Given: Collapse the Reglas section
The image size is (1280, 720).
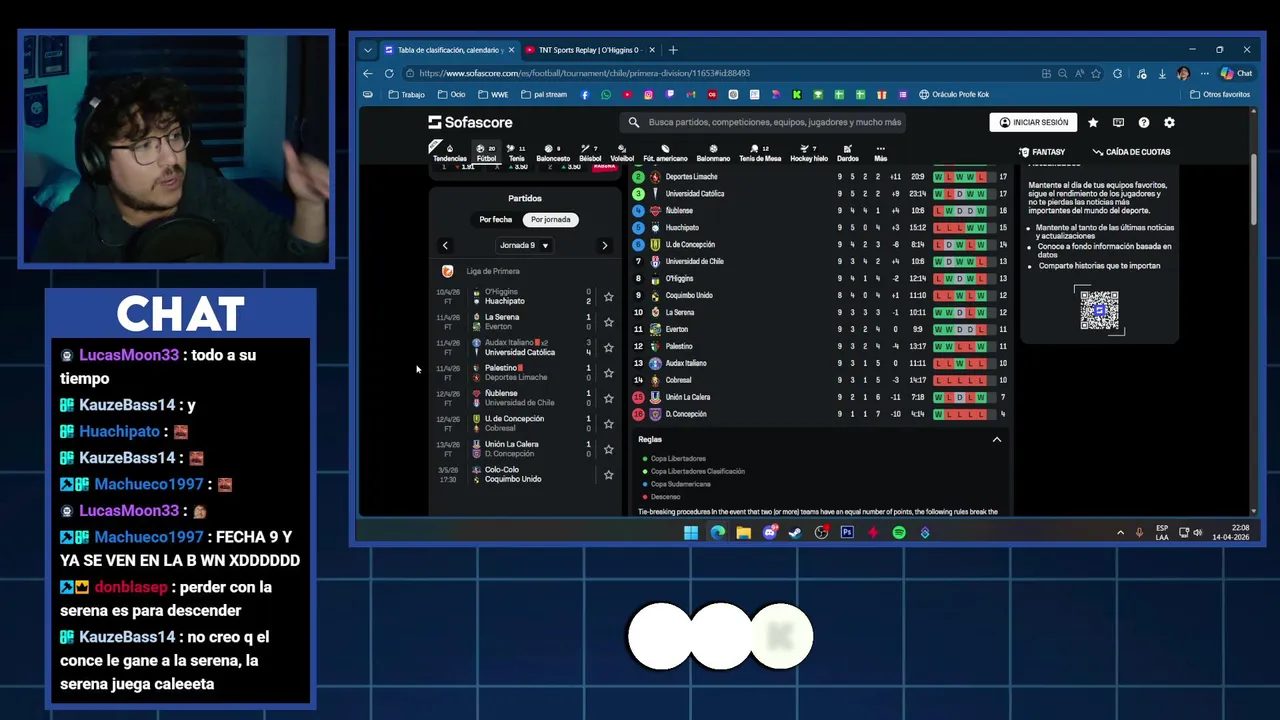Looking at the screenshot, I should coord(996,439).
